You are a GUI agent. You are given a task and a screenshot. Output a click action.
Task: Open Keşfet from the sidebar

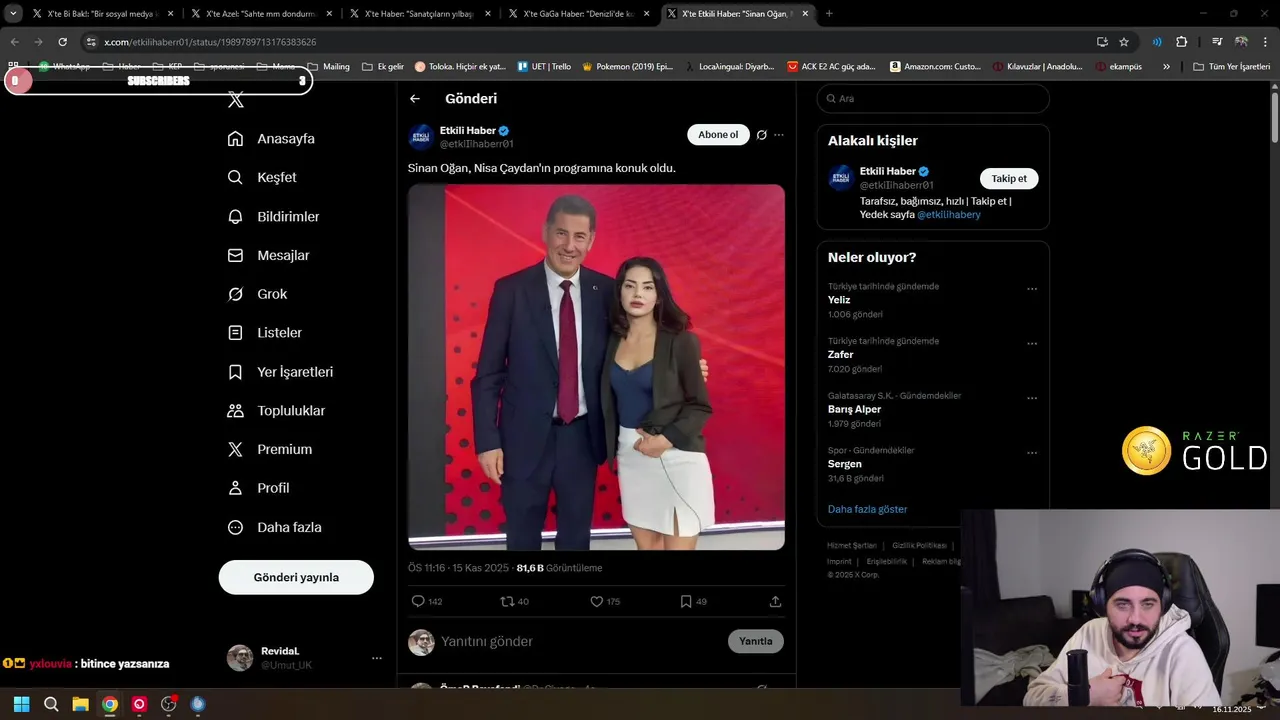tap(262, 177)
